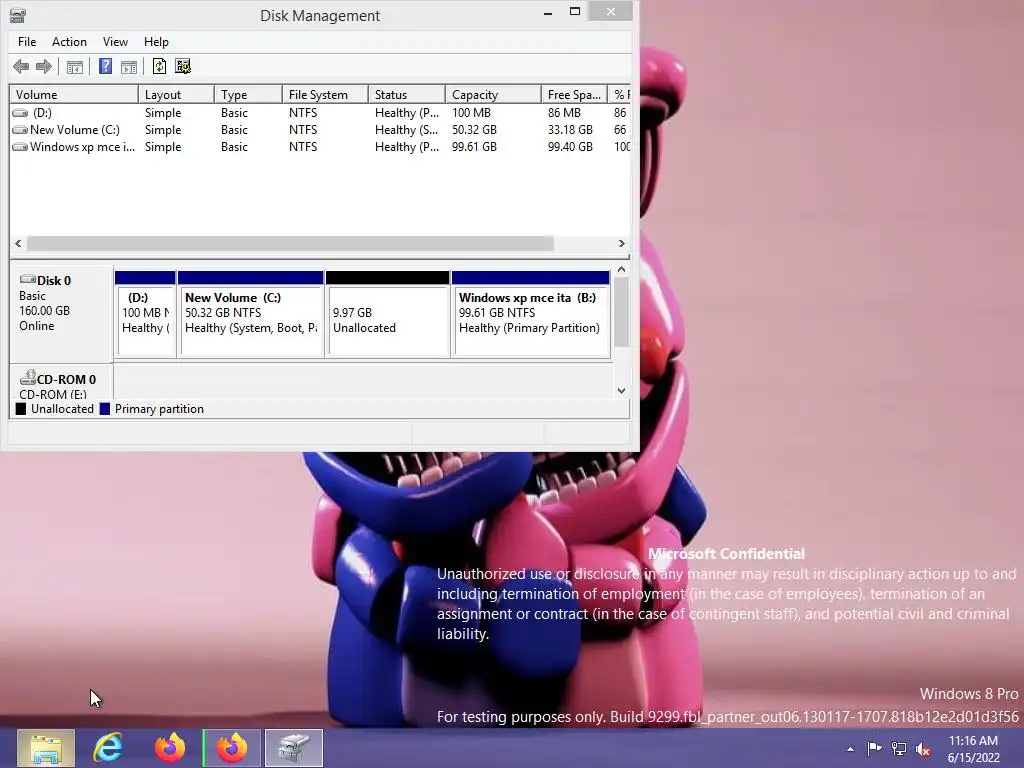1024x768 pixels.
Task: Click the "99.40 GB" free space cell
Action: click(570, 147)
